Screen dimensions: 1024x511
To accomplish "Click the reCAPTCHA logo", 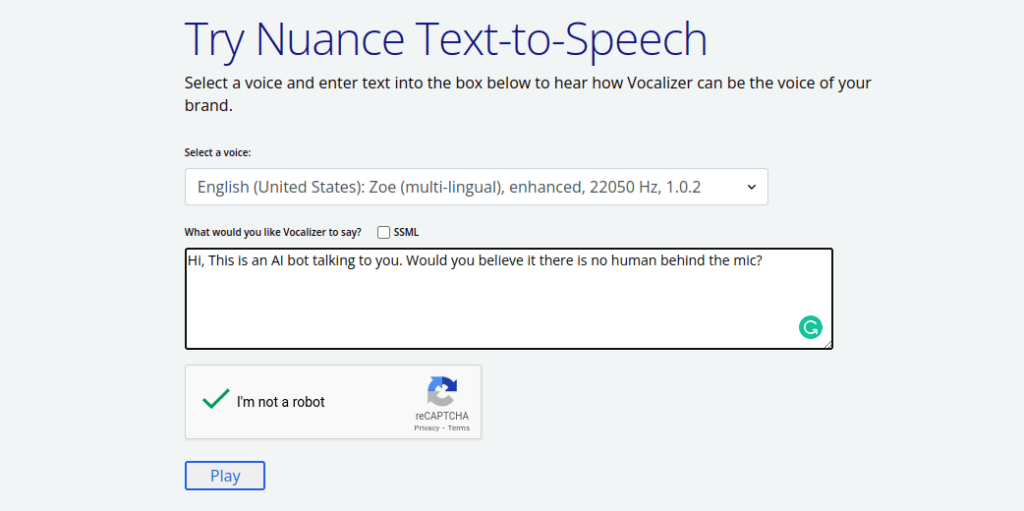I will coord(442,391).
